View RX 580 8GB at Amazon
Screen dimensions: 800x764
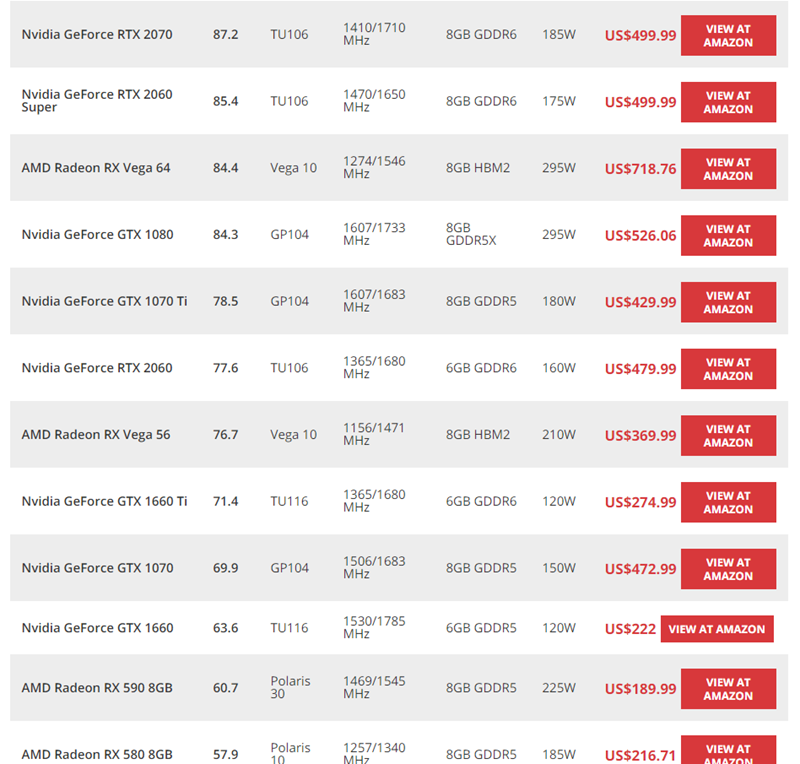click(x=728, y=750)
